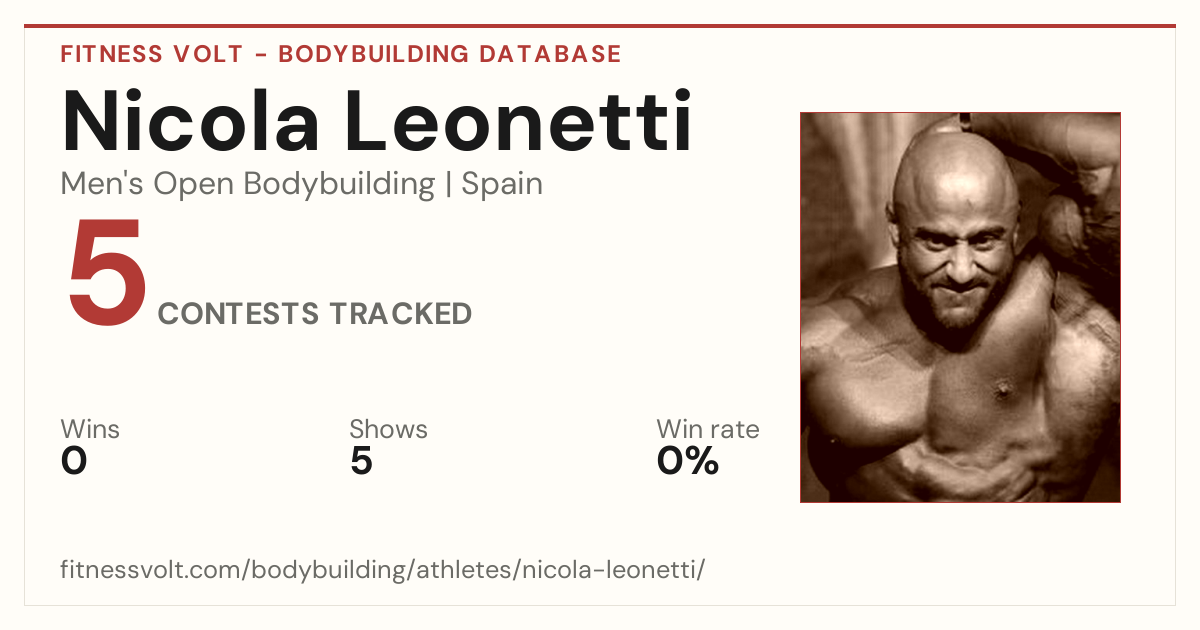Click the pipe separator before Spain
The width and height of the screenshot is (1200, 630).
(x=448, y=185)
